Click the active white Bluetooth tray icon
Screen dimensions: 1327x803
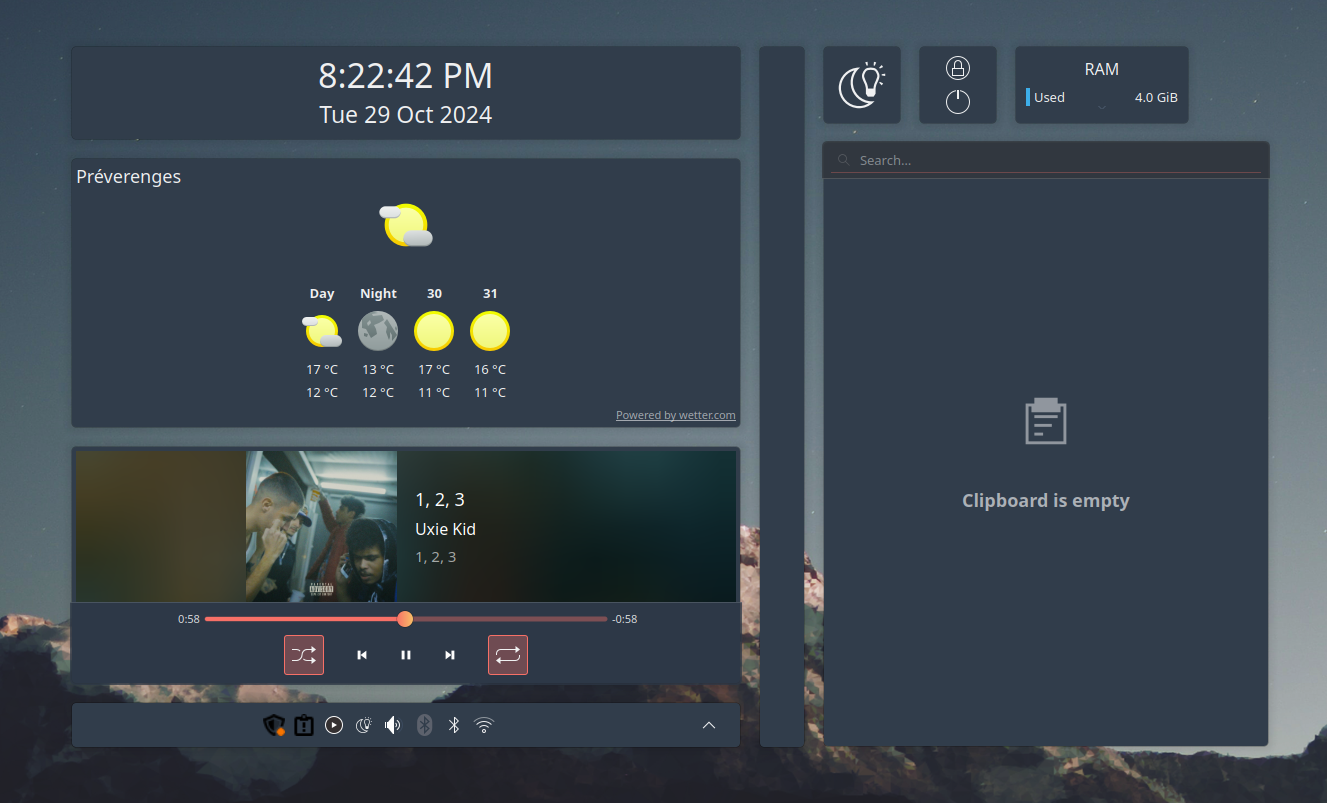[454, 725]
